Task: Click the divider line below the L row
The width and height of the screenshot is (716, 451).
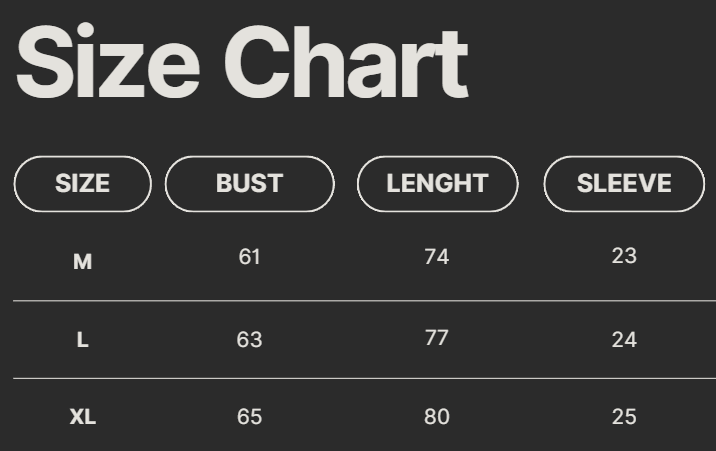Action: 360,378
